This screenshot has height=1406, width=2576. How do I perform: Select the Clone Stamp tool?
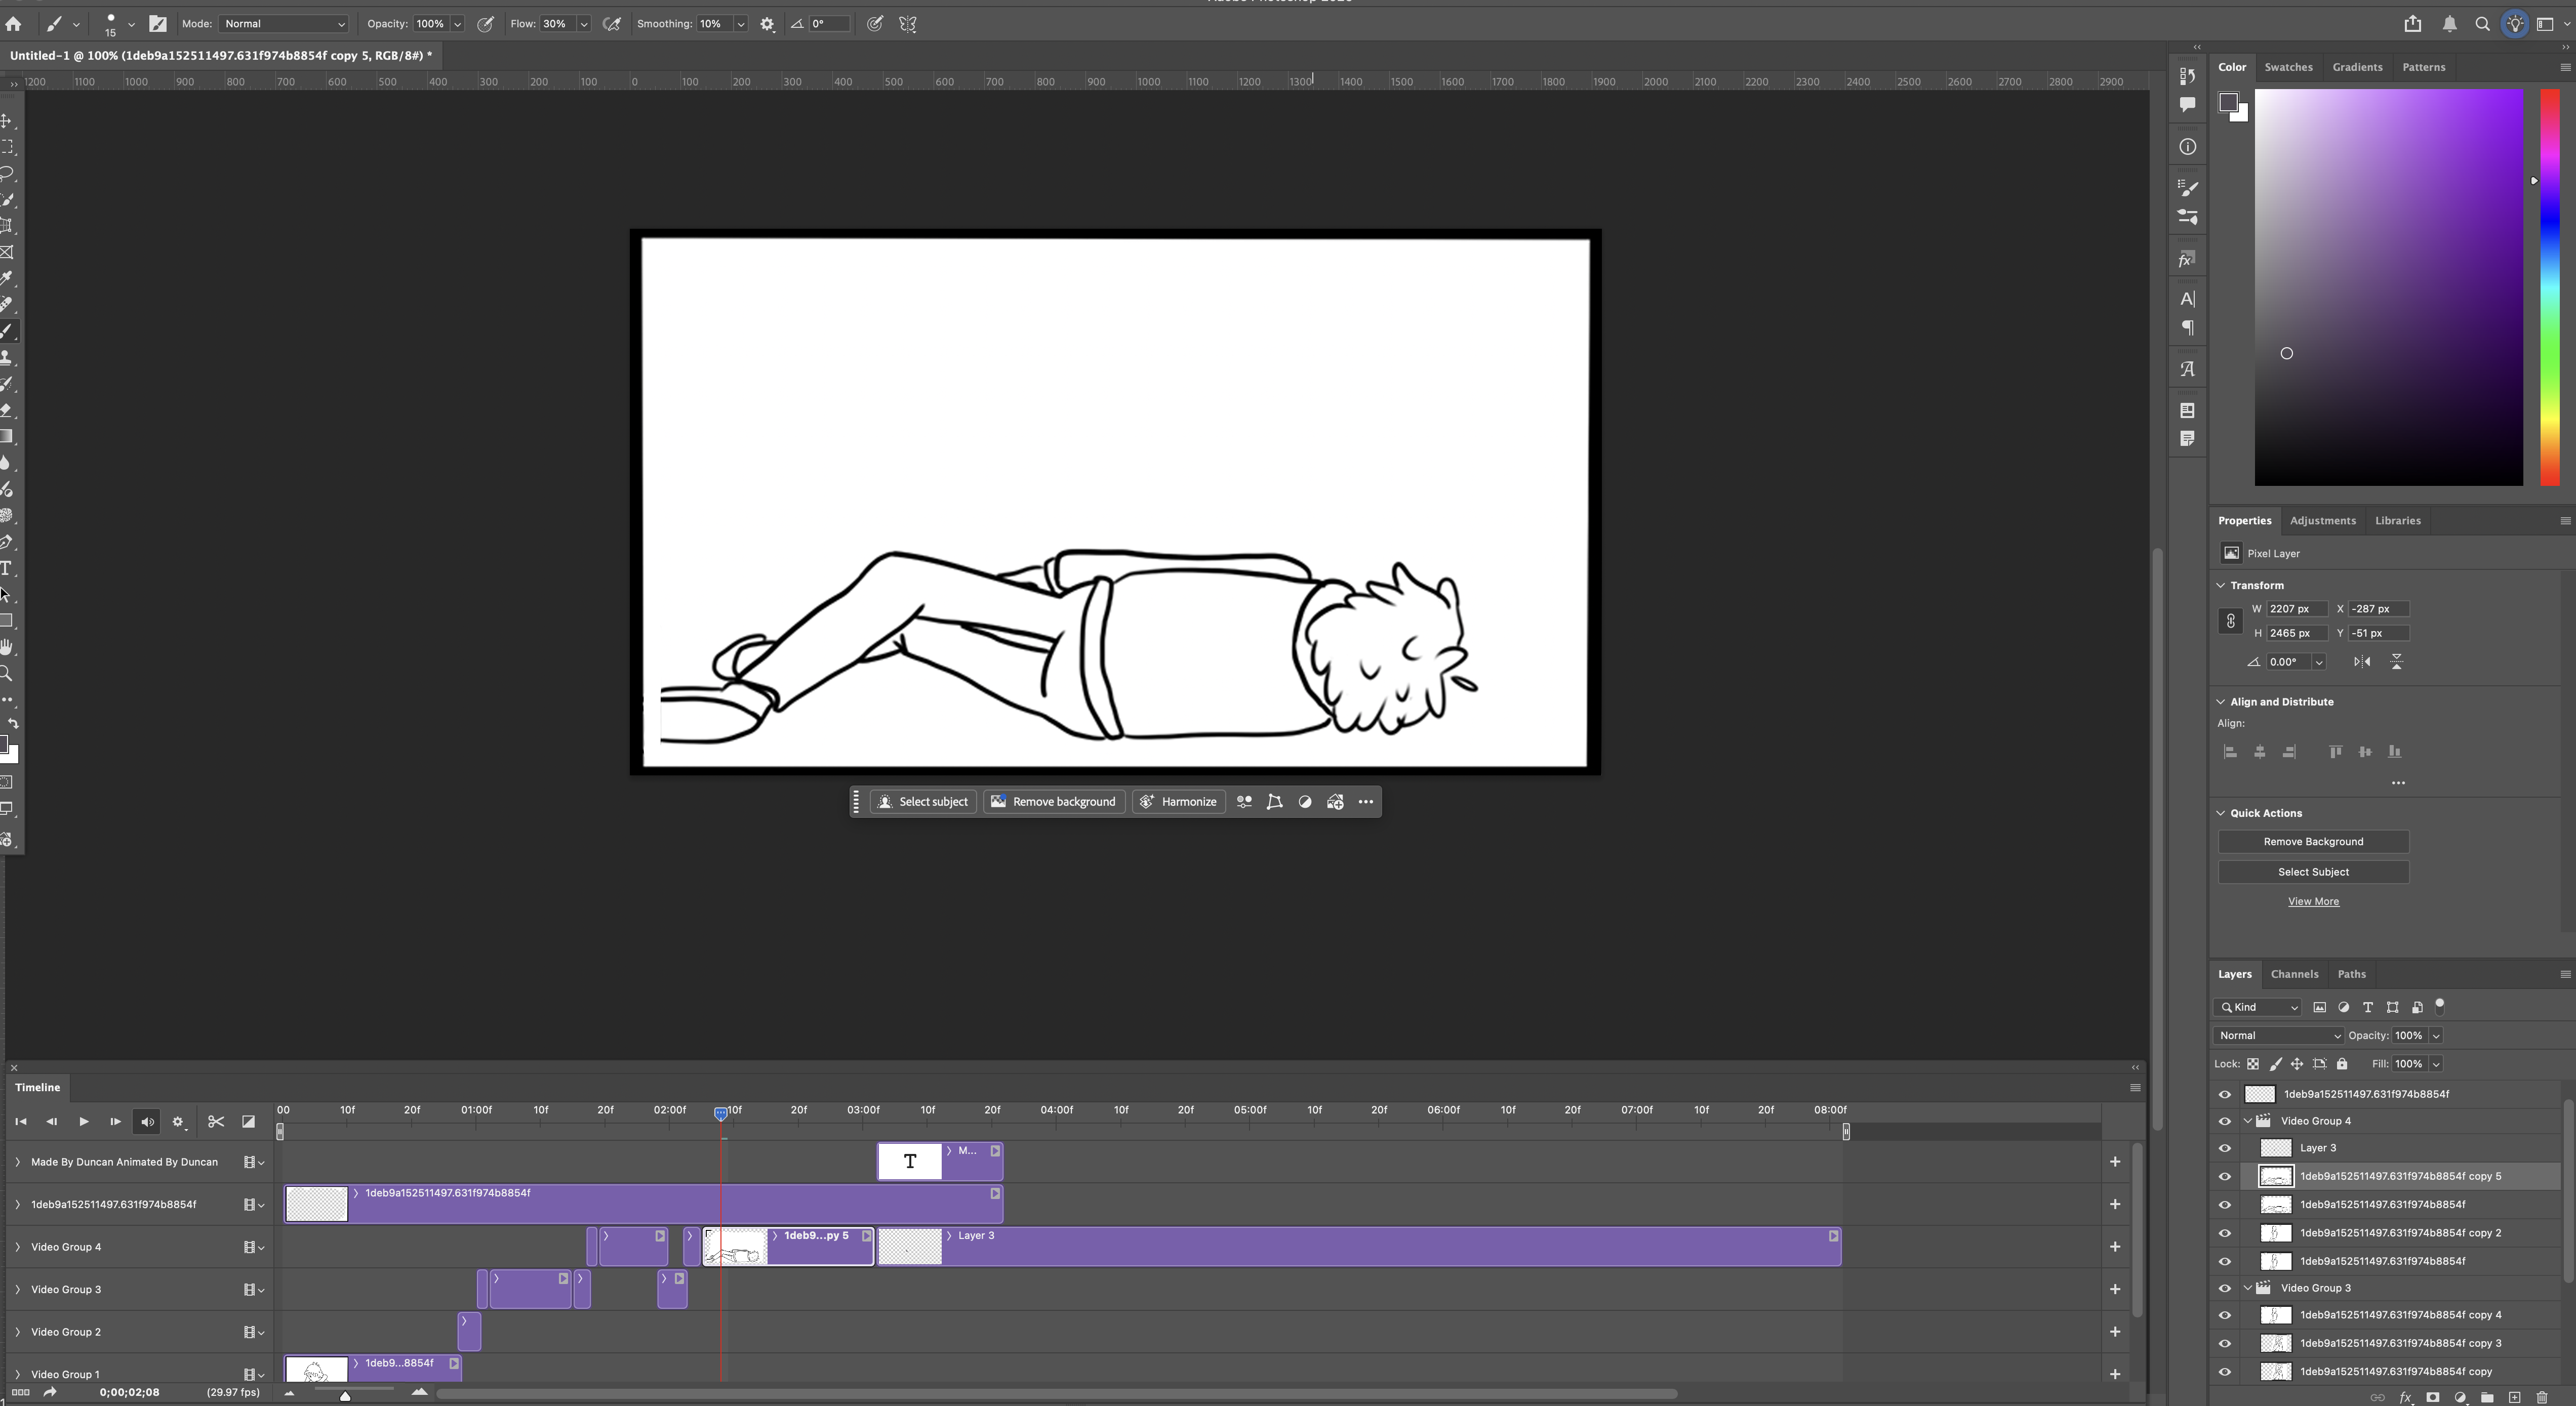(x=6, y=357)
